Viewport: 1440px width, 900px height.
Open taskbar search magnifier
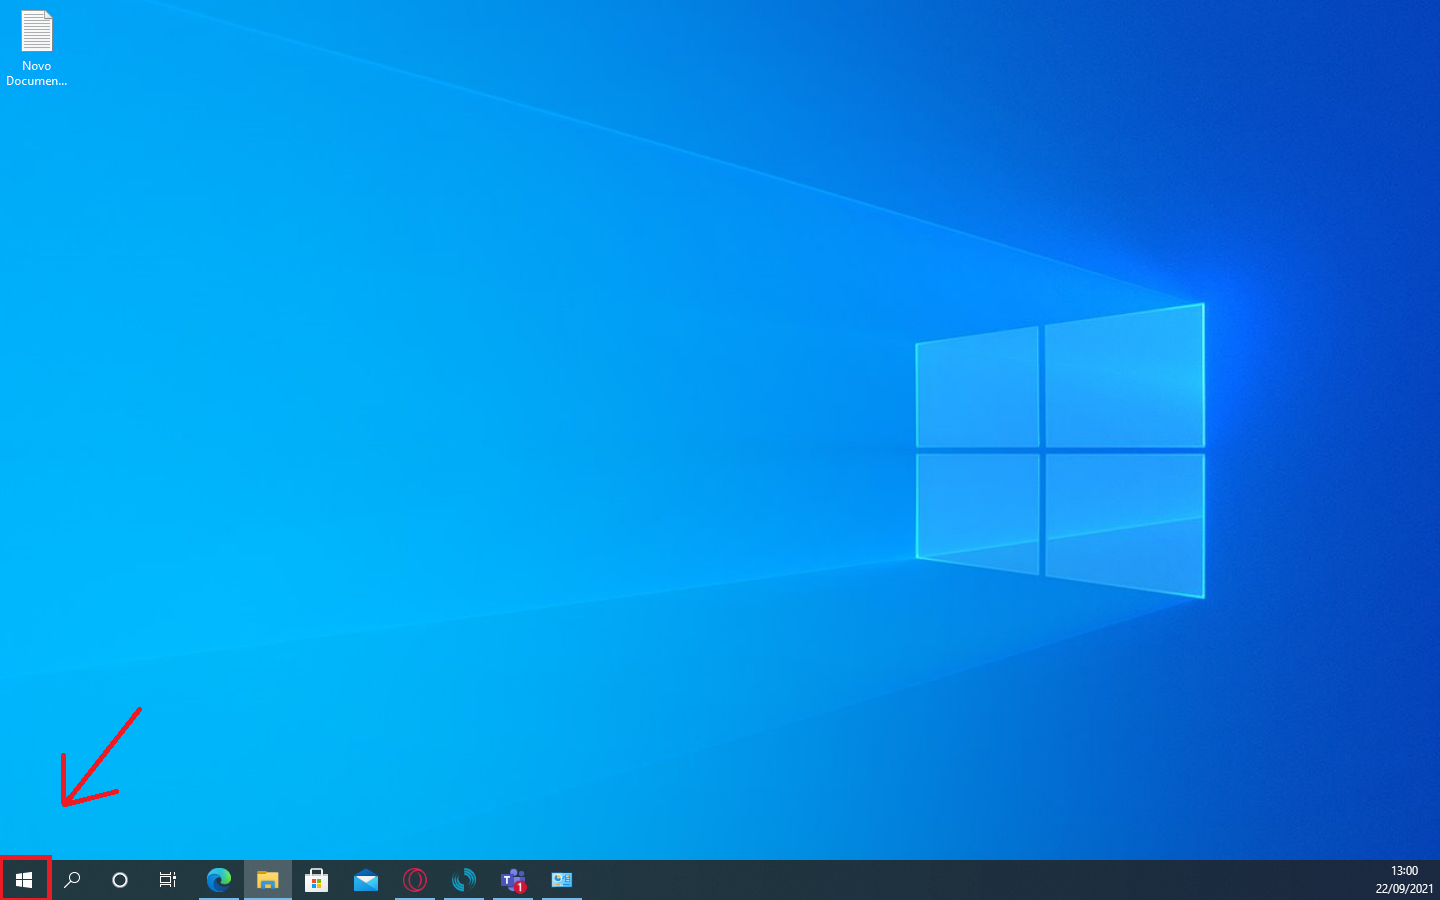[72, 880]
